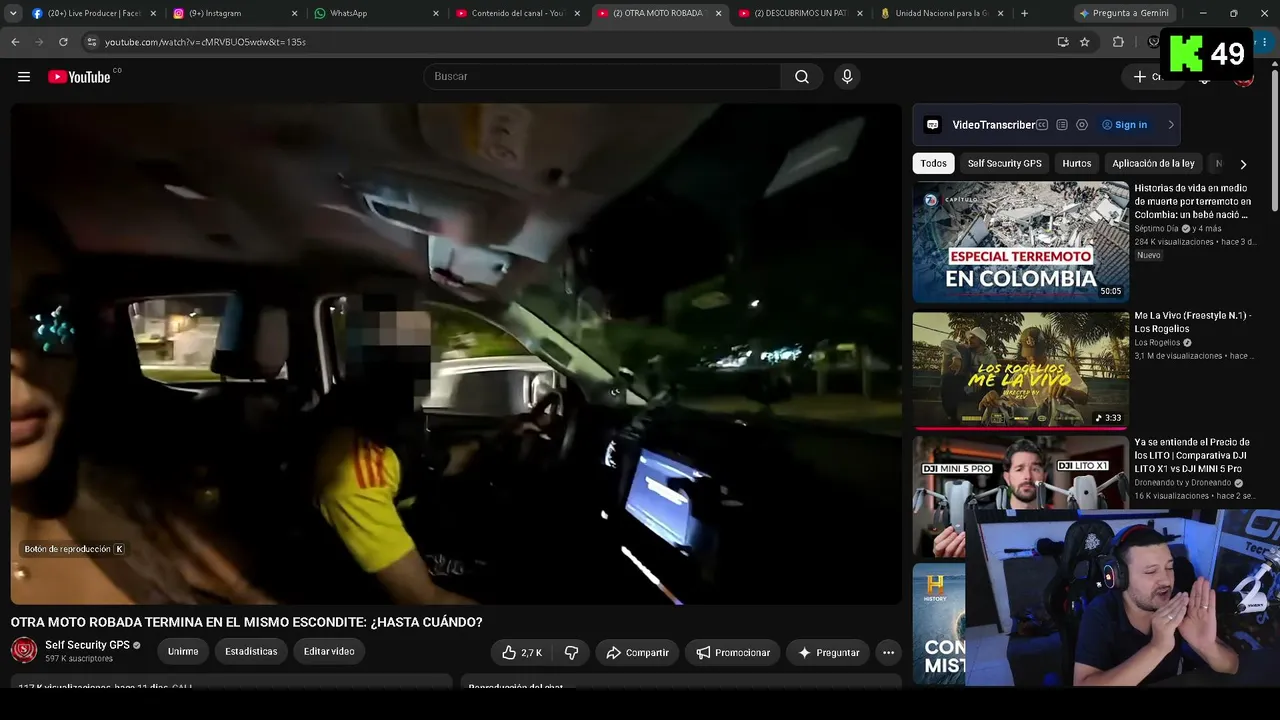Screen dimensions: 1280x720
Task: Open a new browser tab
Action: click(x=1024, y=13)
